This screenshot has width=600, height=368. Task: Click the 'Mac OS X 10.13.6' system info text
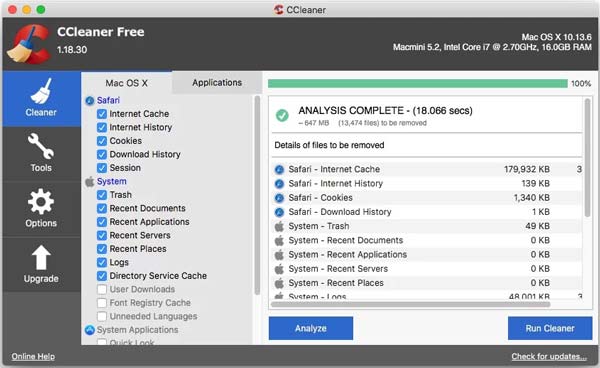(x=557, y=37)
